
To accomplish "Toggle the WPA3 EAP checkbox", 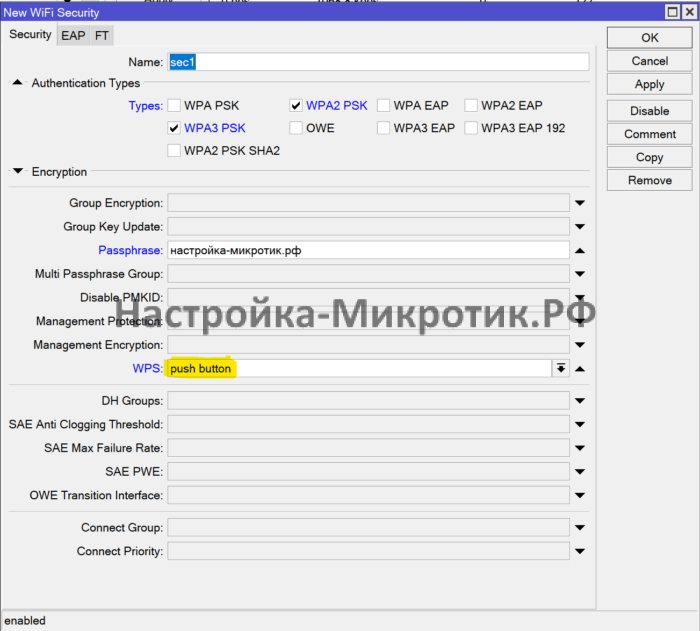I will 383,128.
